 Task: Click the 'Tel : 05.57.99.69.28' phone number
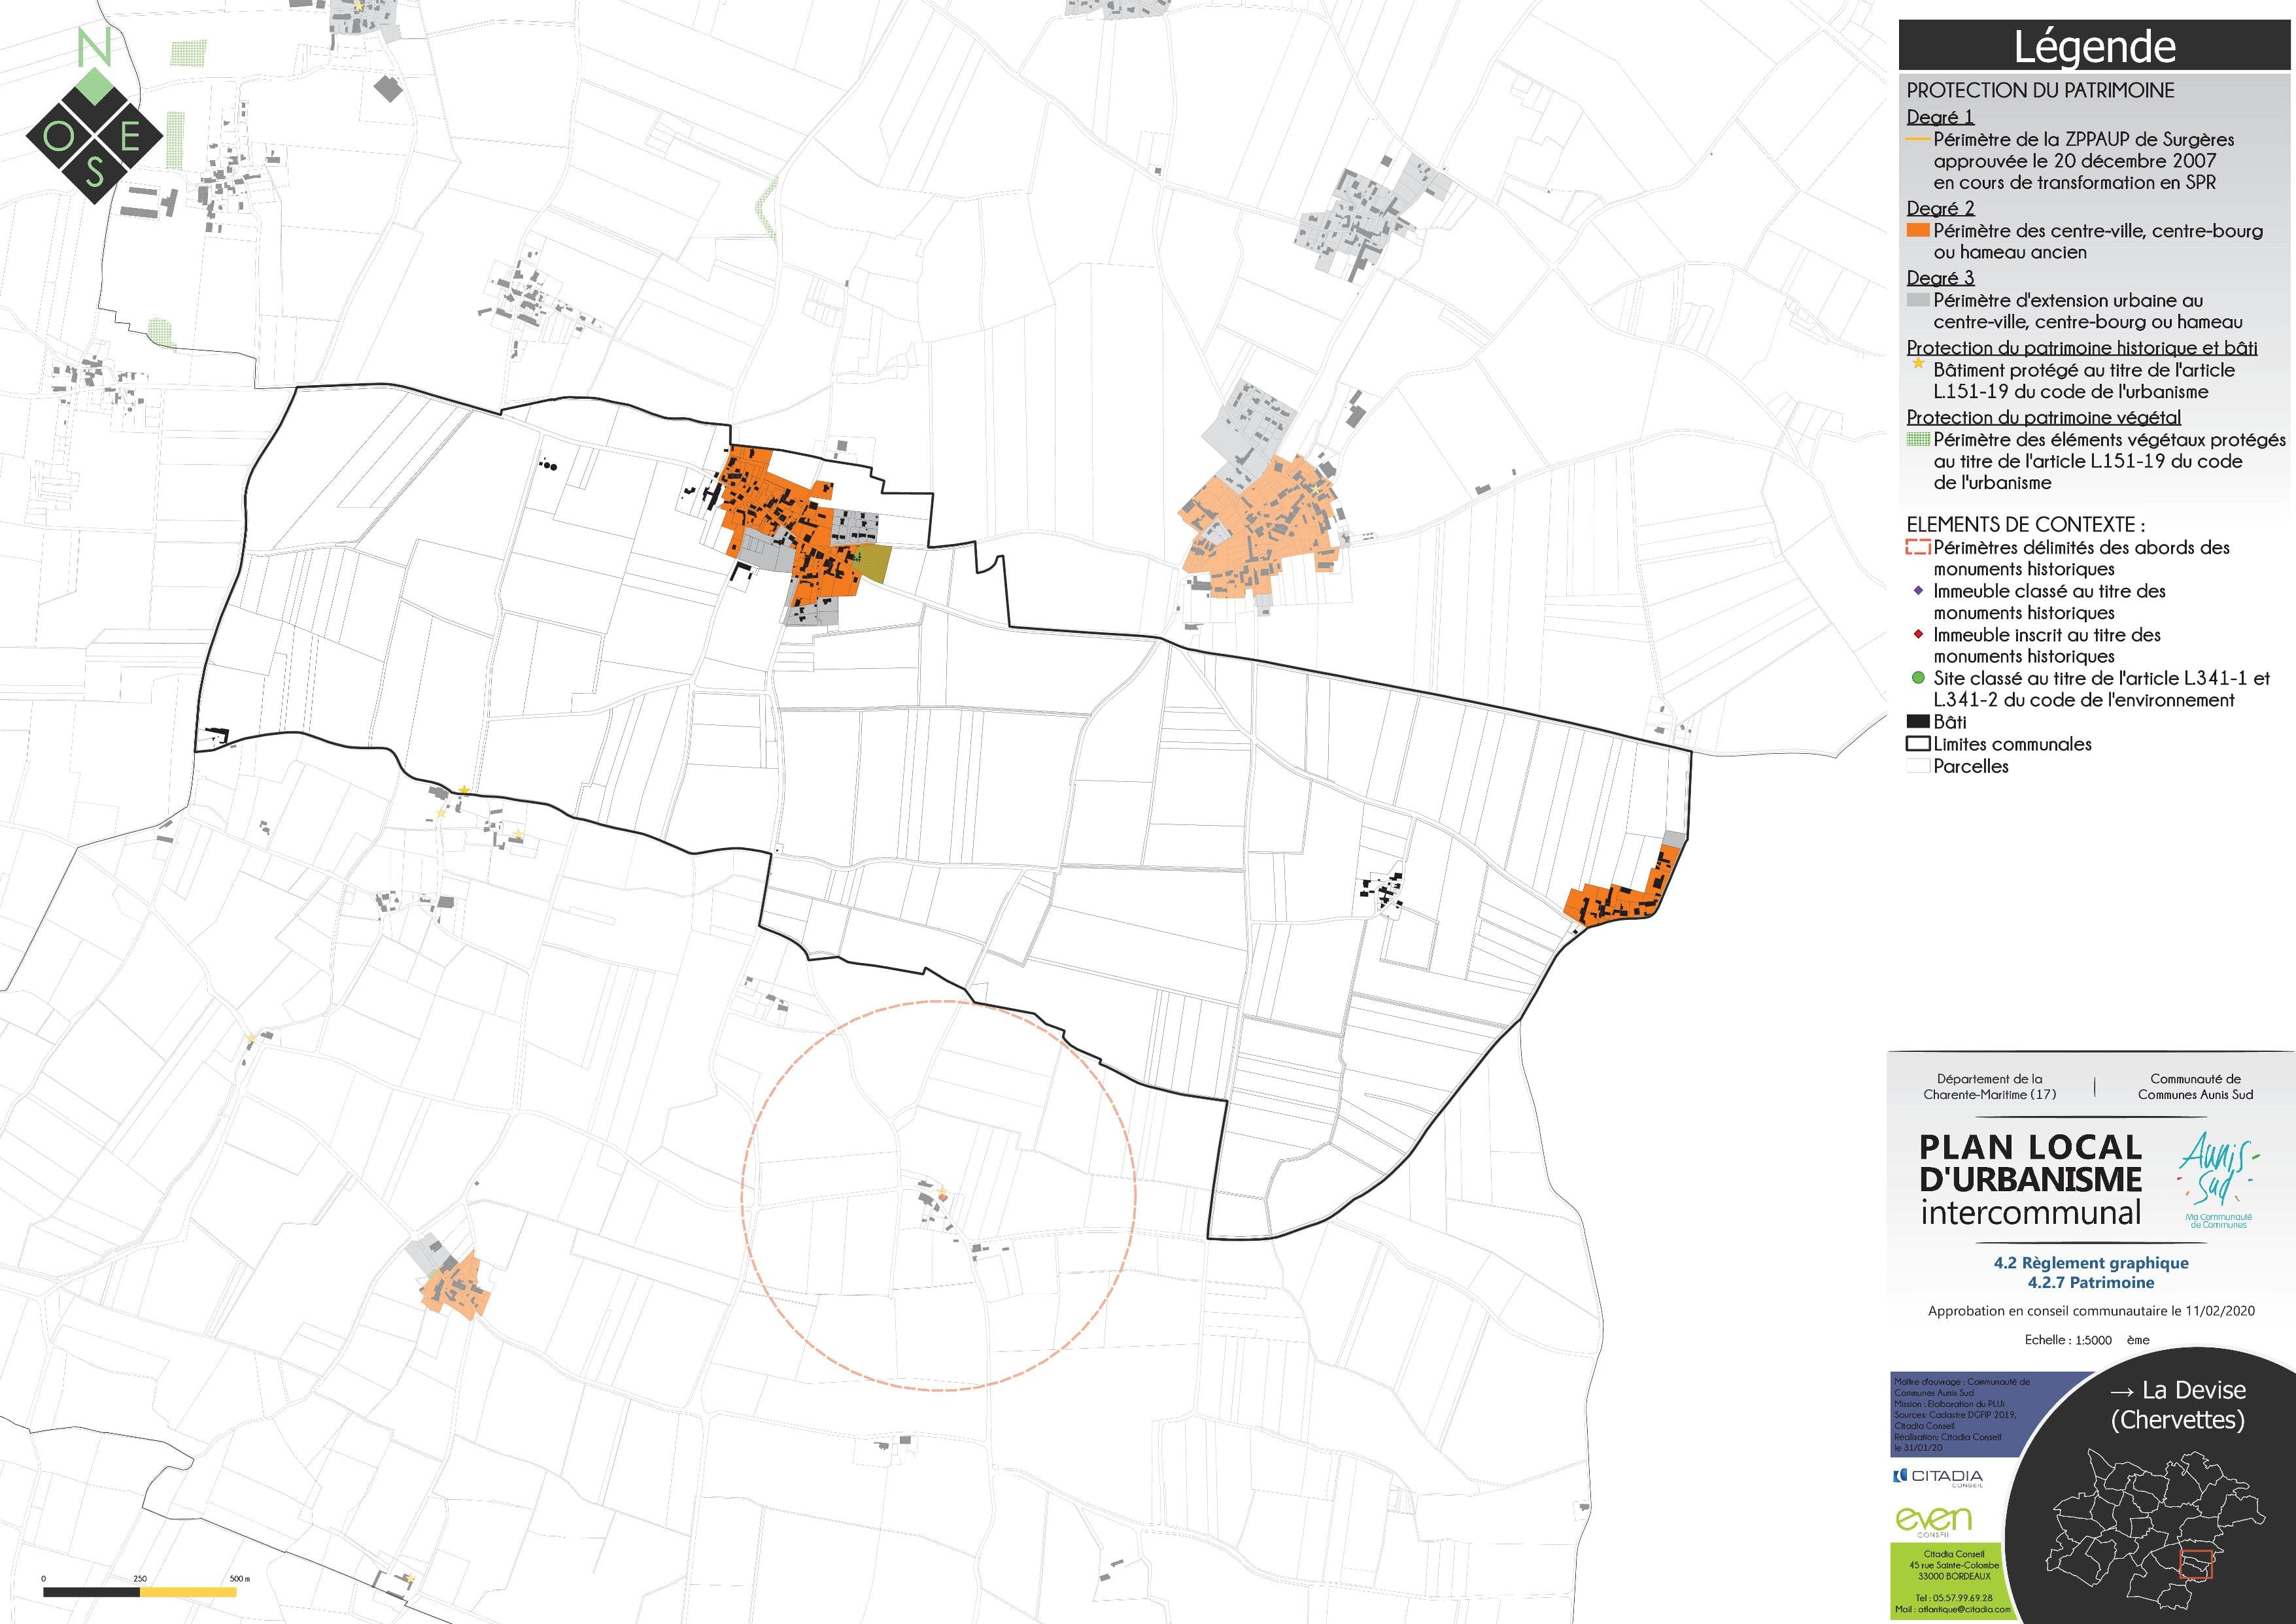pos(1954,1598)
